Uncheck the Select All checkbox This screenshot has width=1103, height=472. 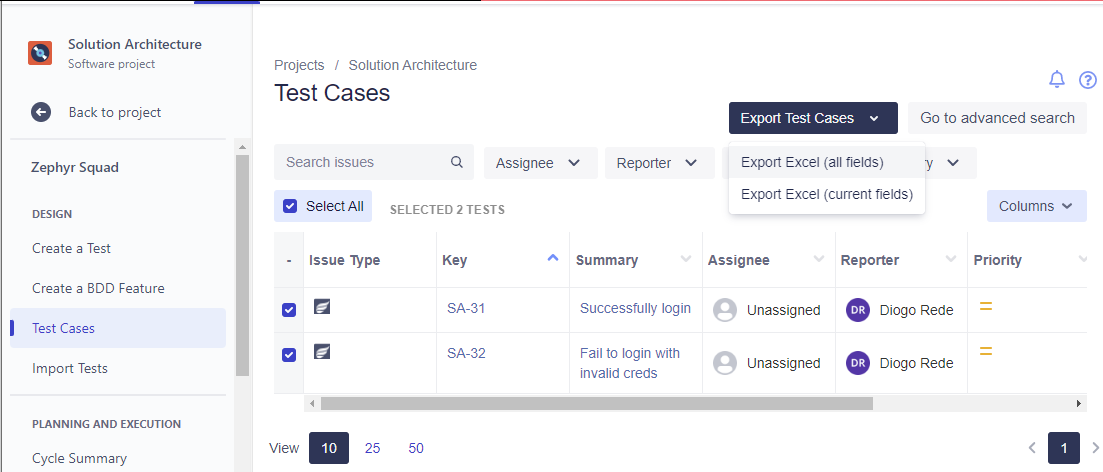(x=290, y=206)
